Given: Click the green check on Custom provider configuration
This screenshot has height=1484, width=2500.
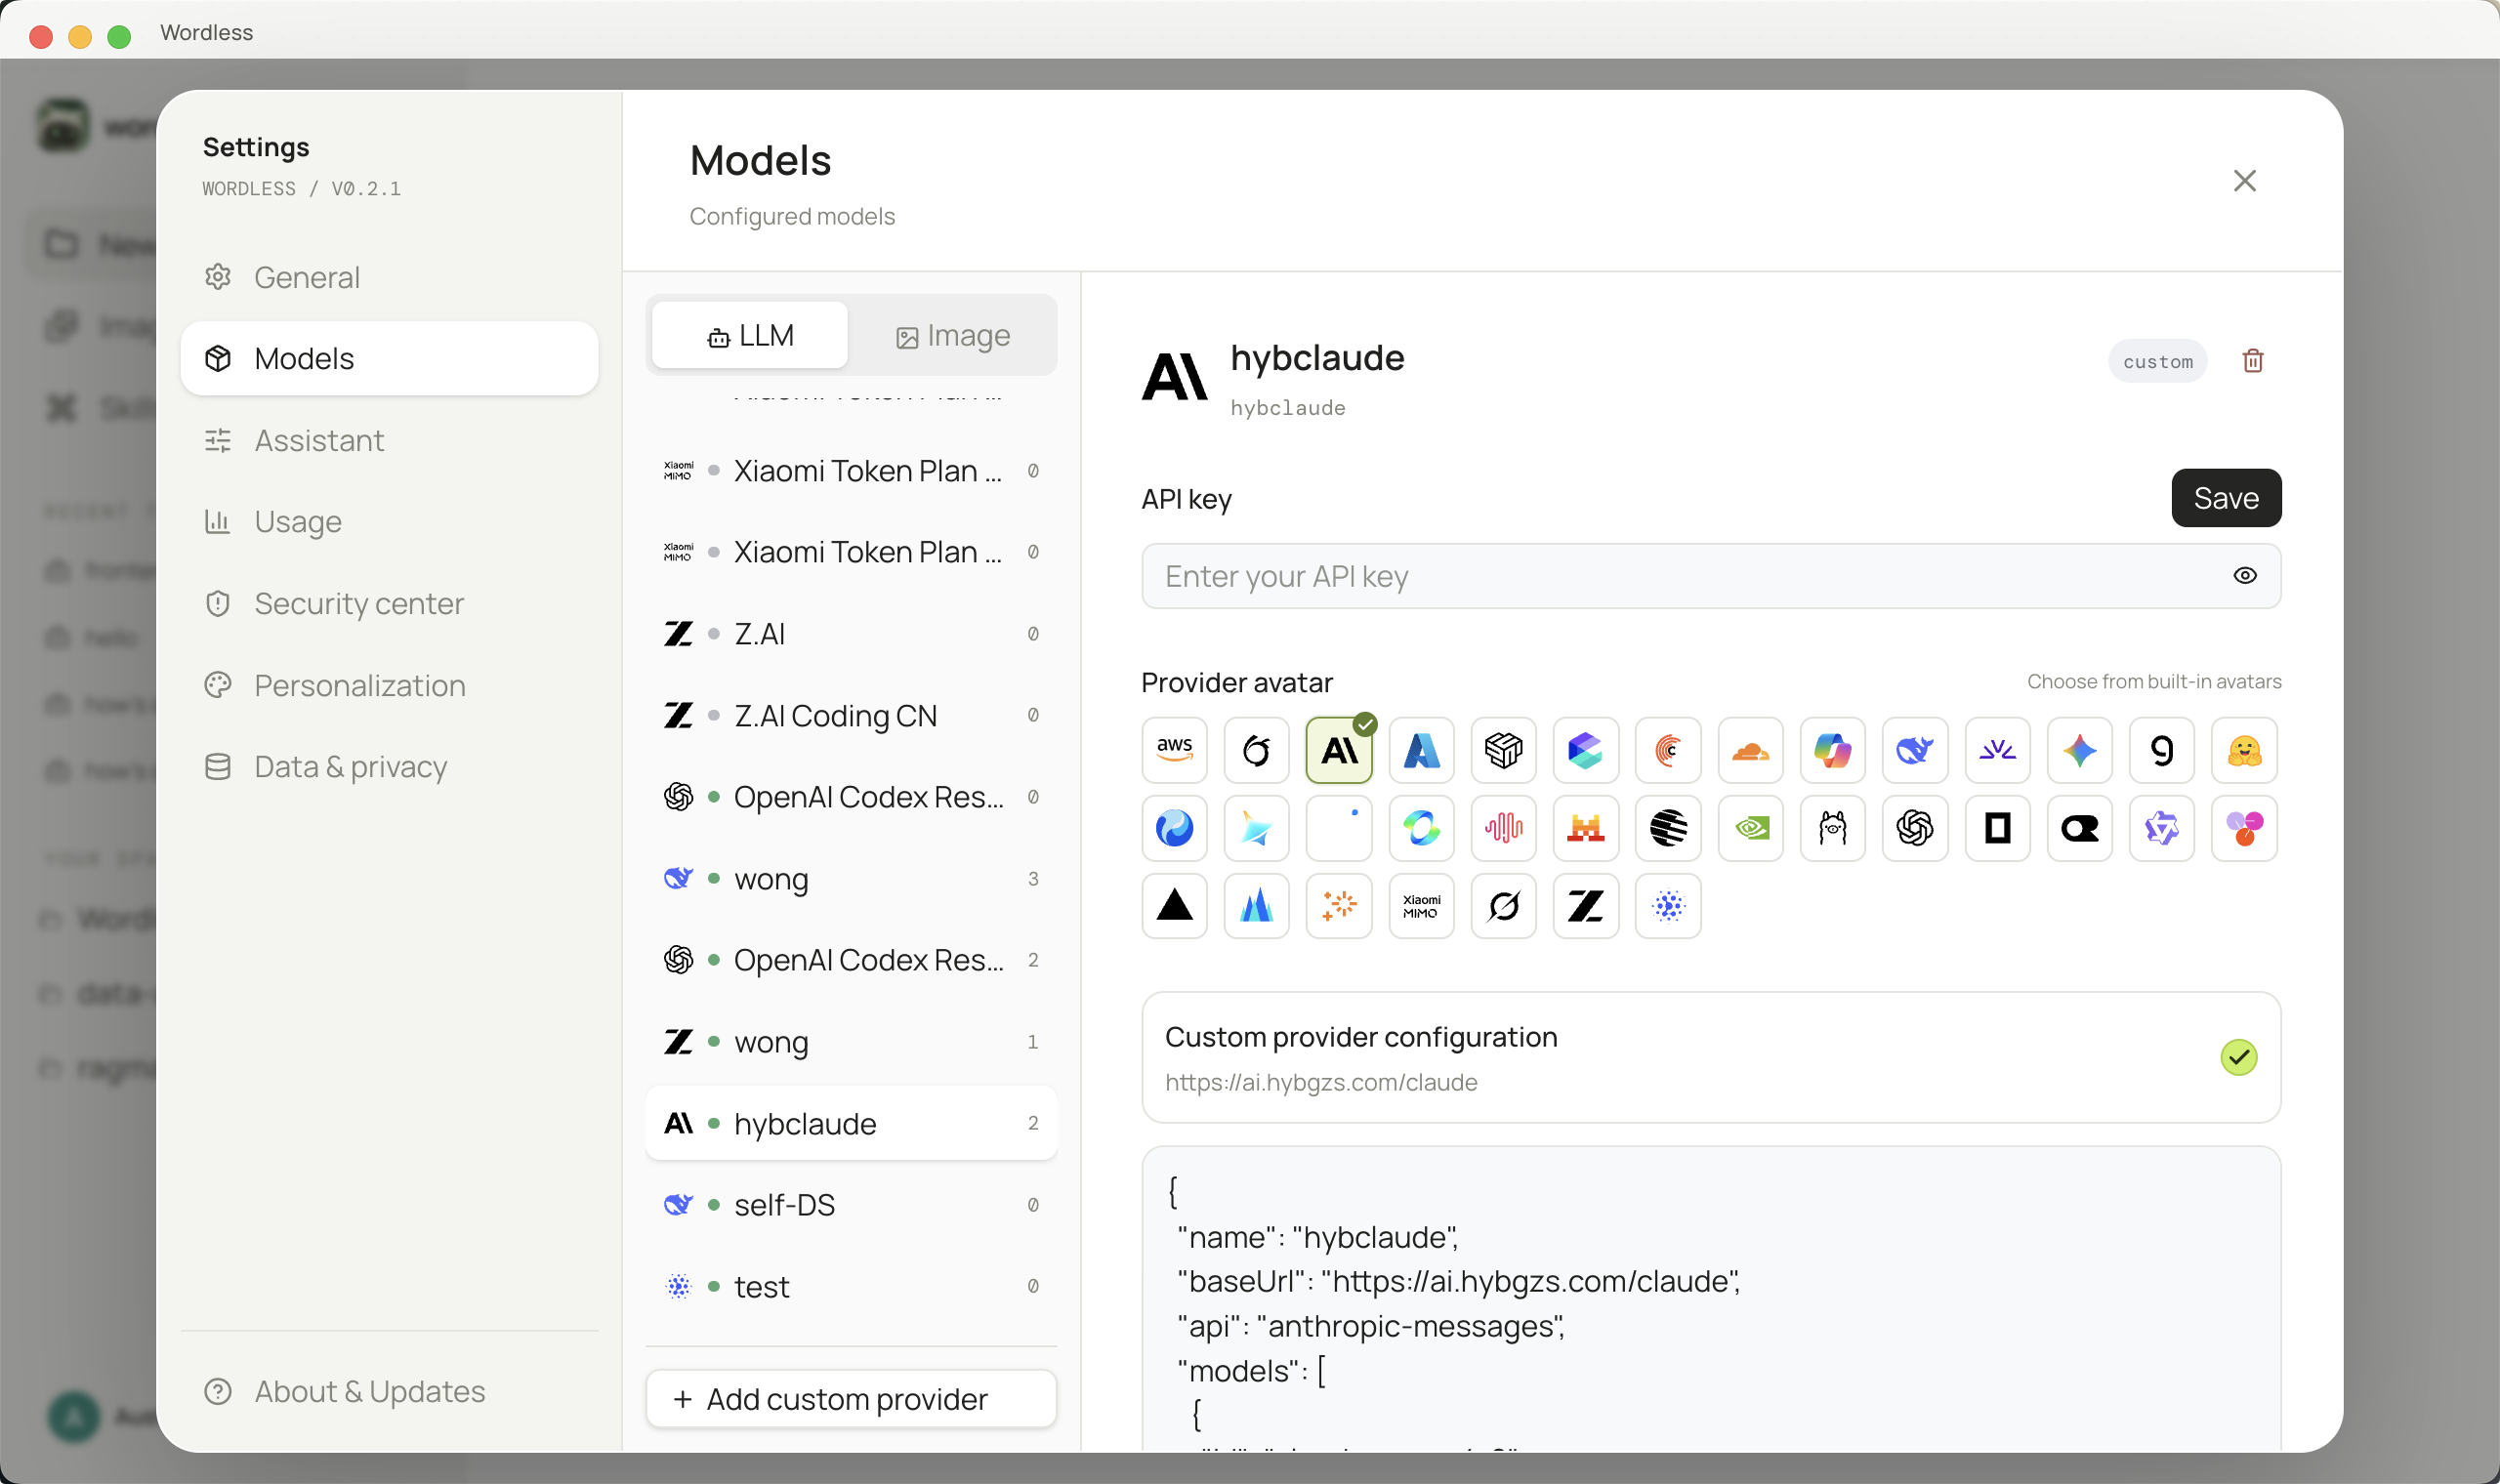Looking at the screenshot, I should click(x=2238, y=1057).
